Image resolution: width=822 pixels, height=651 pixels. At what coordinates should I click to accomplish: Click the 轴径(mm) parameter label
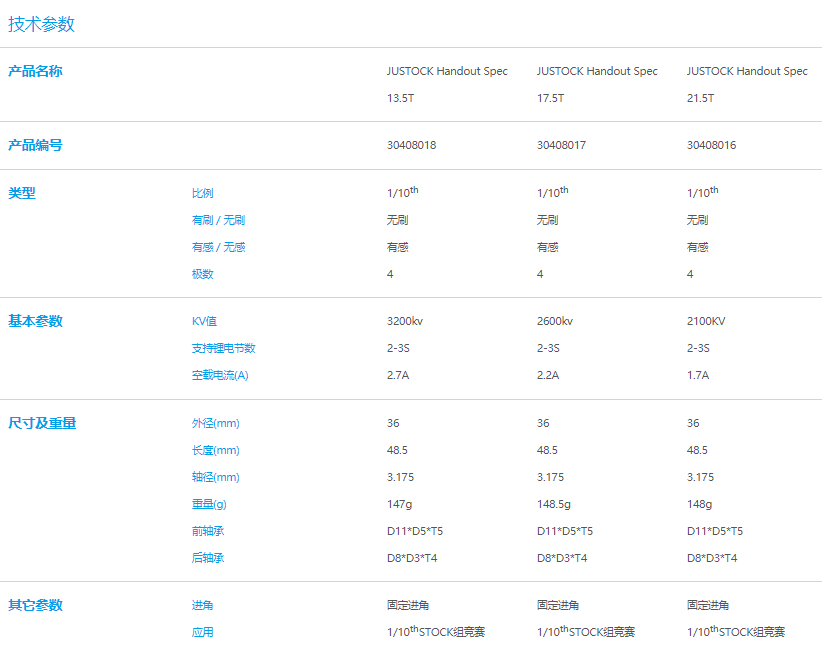tap(215, 477)
